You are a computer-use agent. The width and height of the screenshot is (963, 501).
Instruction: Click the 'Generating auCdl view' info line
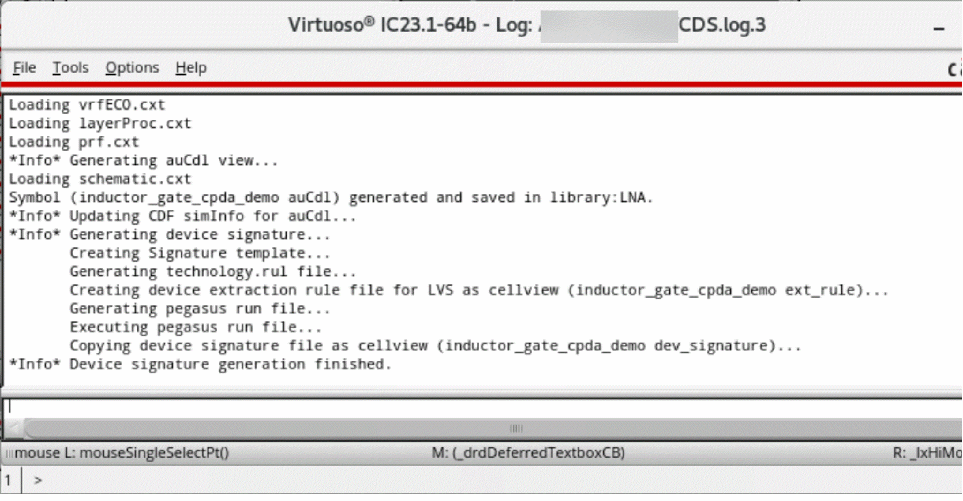[x=144, y=160]
